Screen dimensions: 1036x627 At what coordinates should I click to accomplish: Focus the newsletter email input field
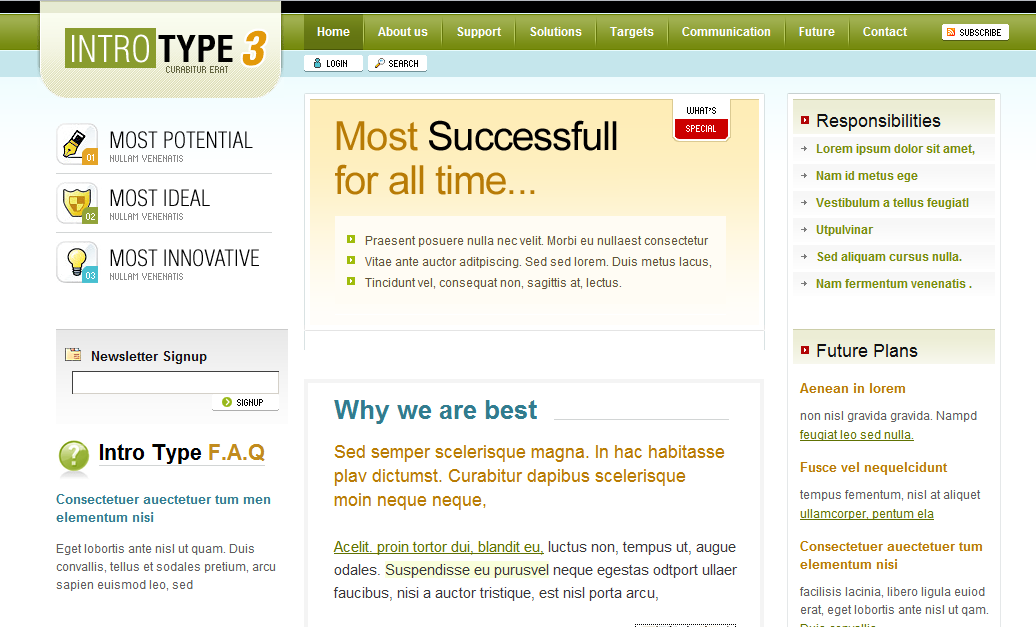pyautogui.click(x=175, y=383)
